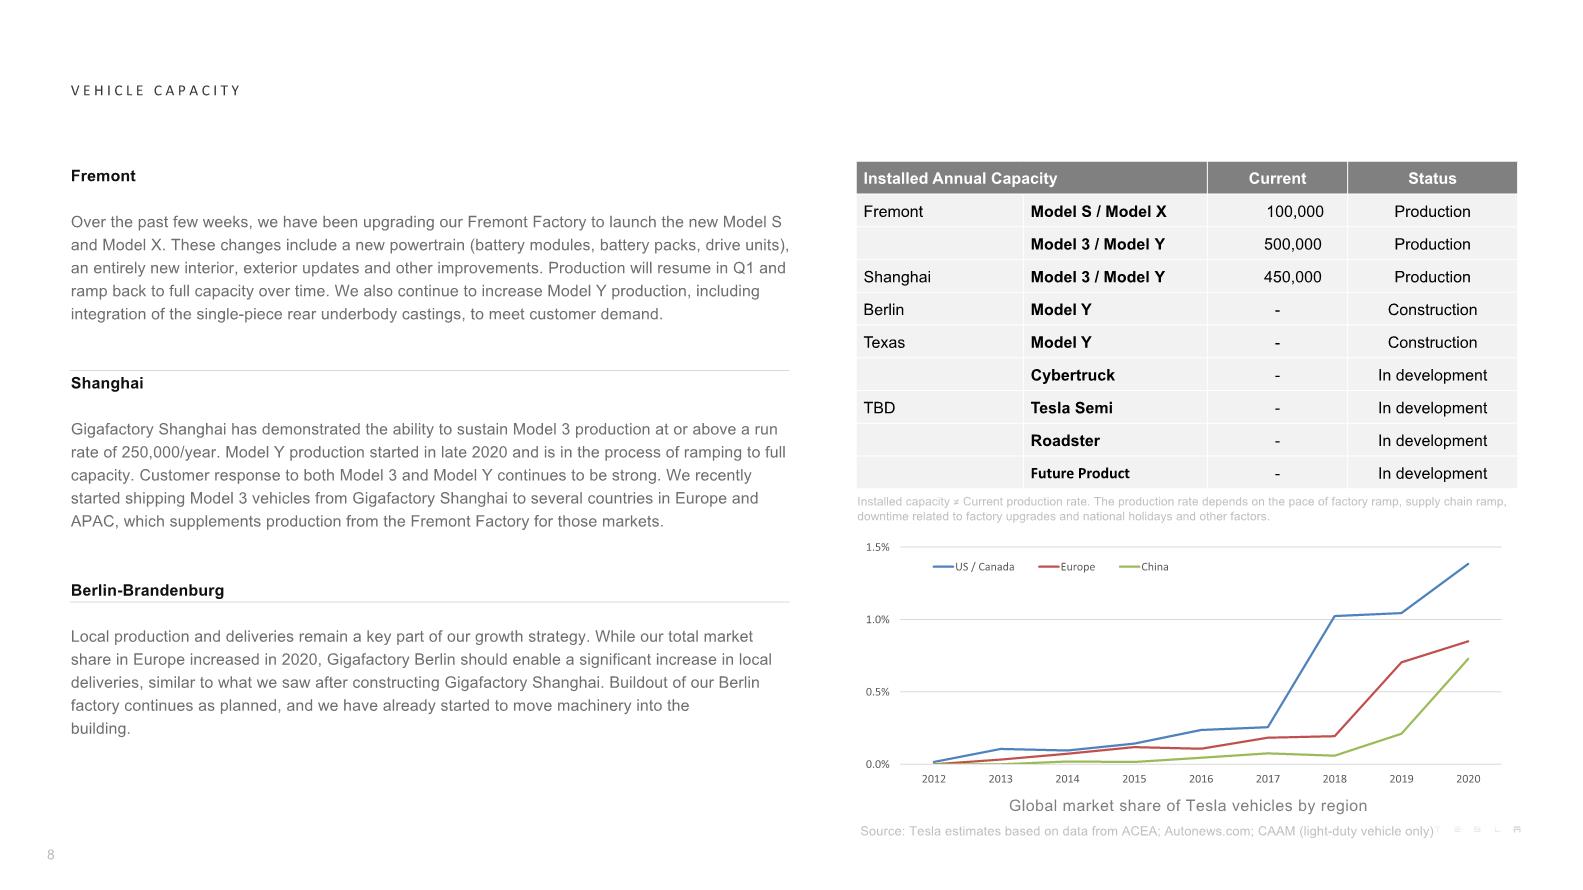Click the Installed Annual Capacity header
The height and width of the screenshot is (890, 1583).
tap(960, 178)
